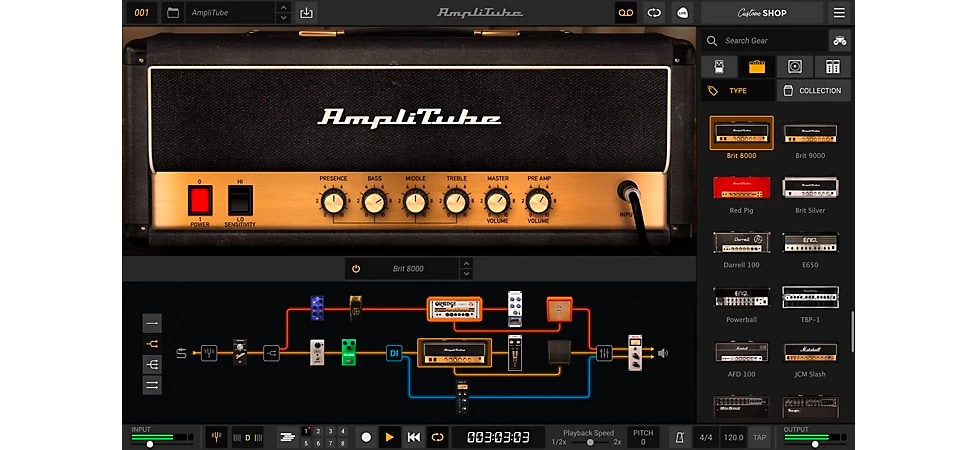Select the white stomp pedal on middle path
This screenshot has height=450, width=976.
[x=317, y=352]
